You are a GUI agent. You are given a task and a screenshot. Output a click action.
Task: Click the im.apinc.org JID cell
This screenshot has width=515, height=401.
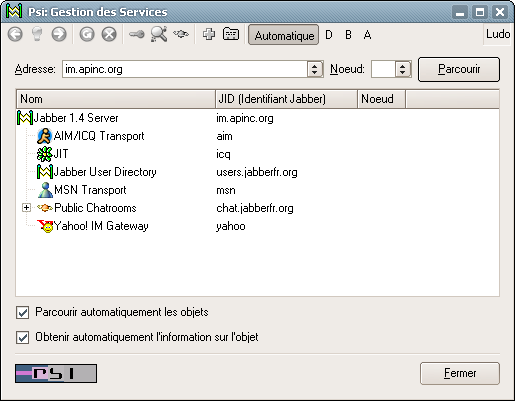click(x=245, y=118)
